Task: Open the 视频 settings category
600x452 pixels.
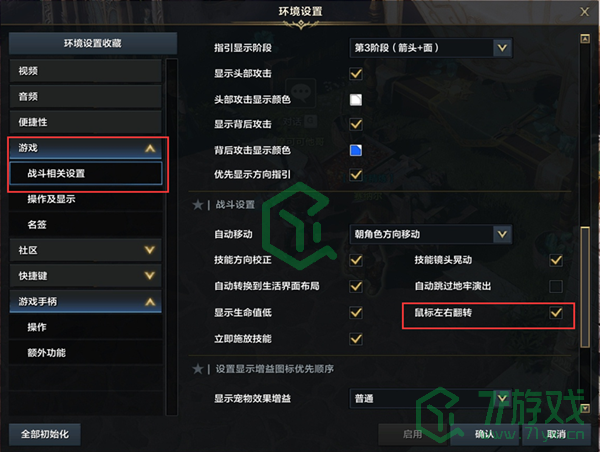Action: tap(85, 71)
